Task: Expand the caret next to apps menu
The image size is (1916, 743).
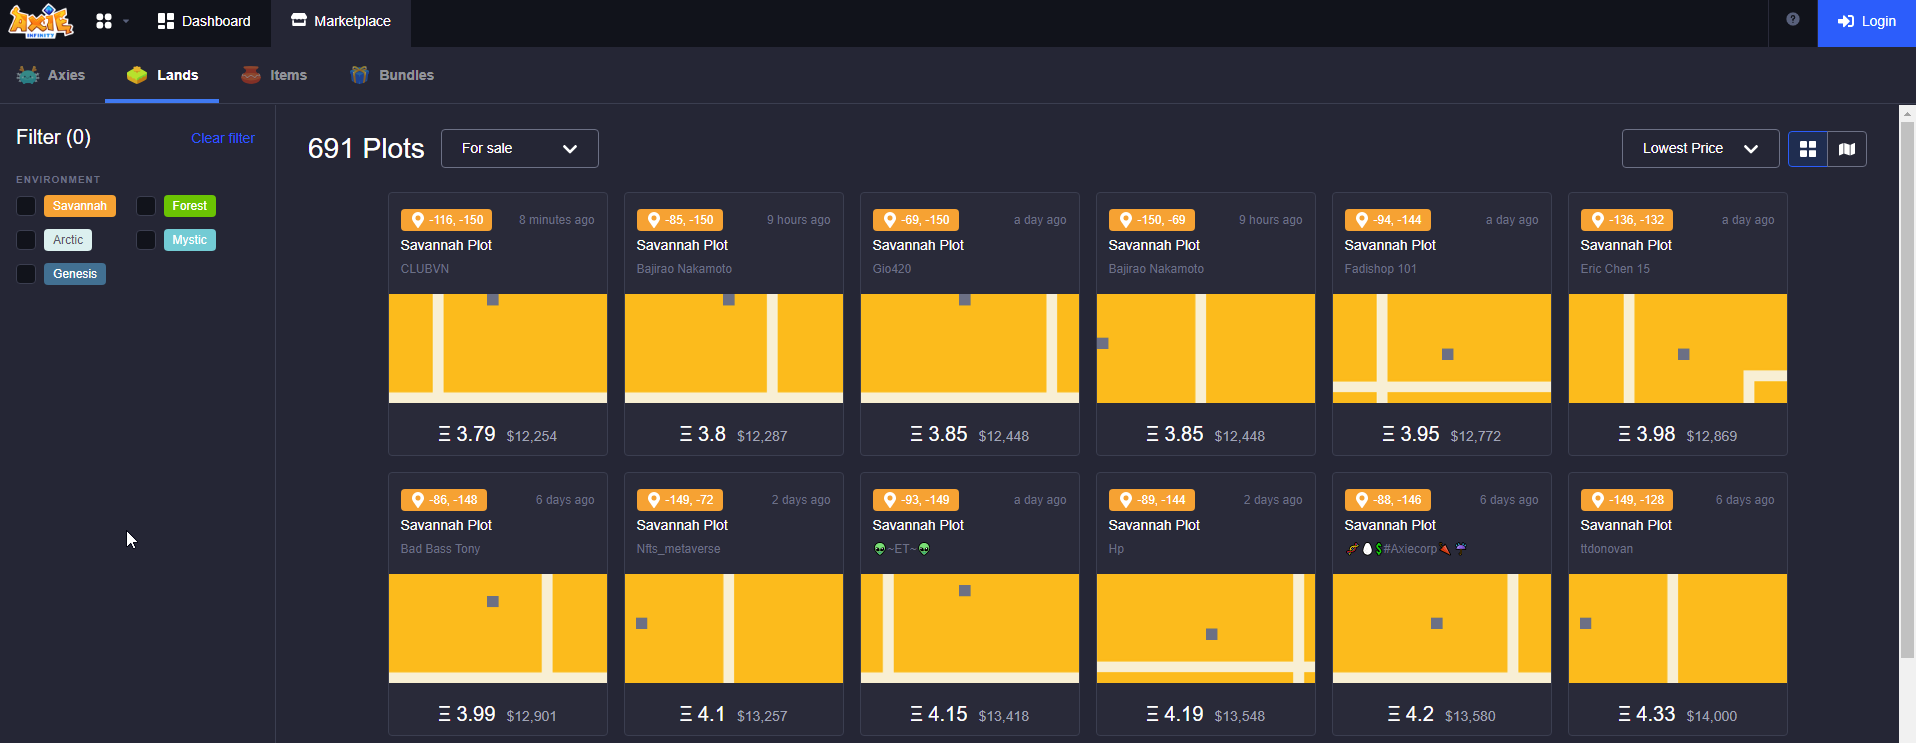Action: (126, 21)
